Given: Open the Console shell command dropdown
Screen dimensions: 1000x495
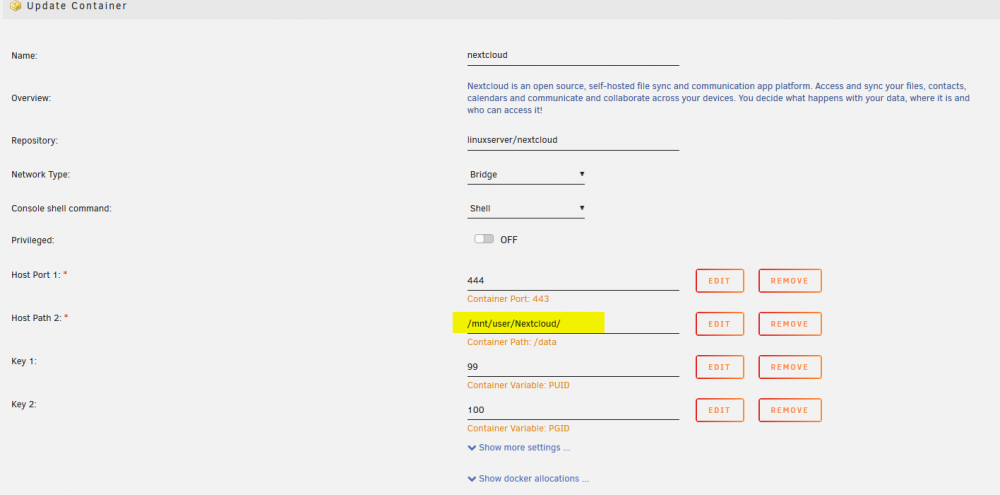Looking at the screenshot, I should (x=526, y=208).
